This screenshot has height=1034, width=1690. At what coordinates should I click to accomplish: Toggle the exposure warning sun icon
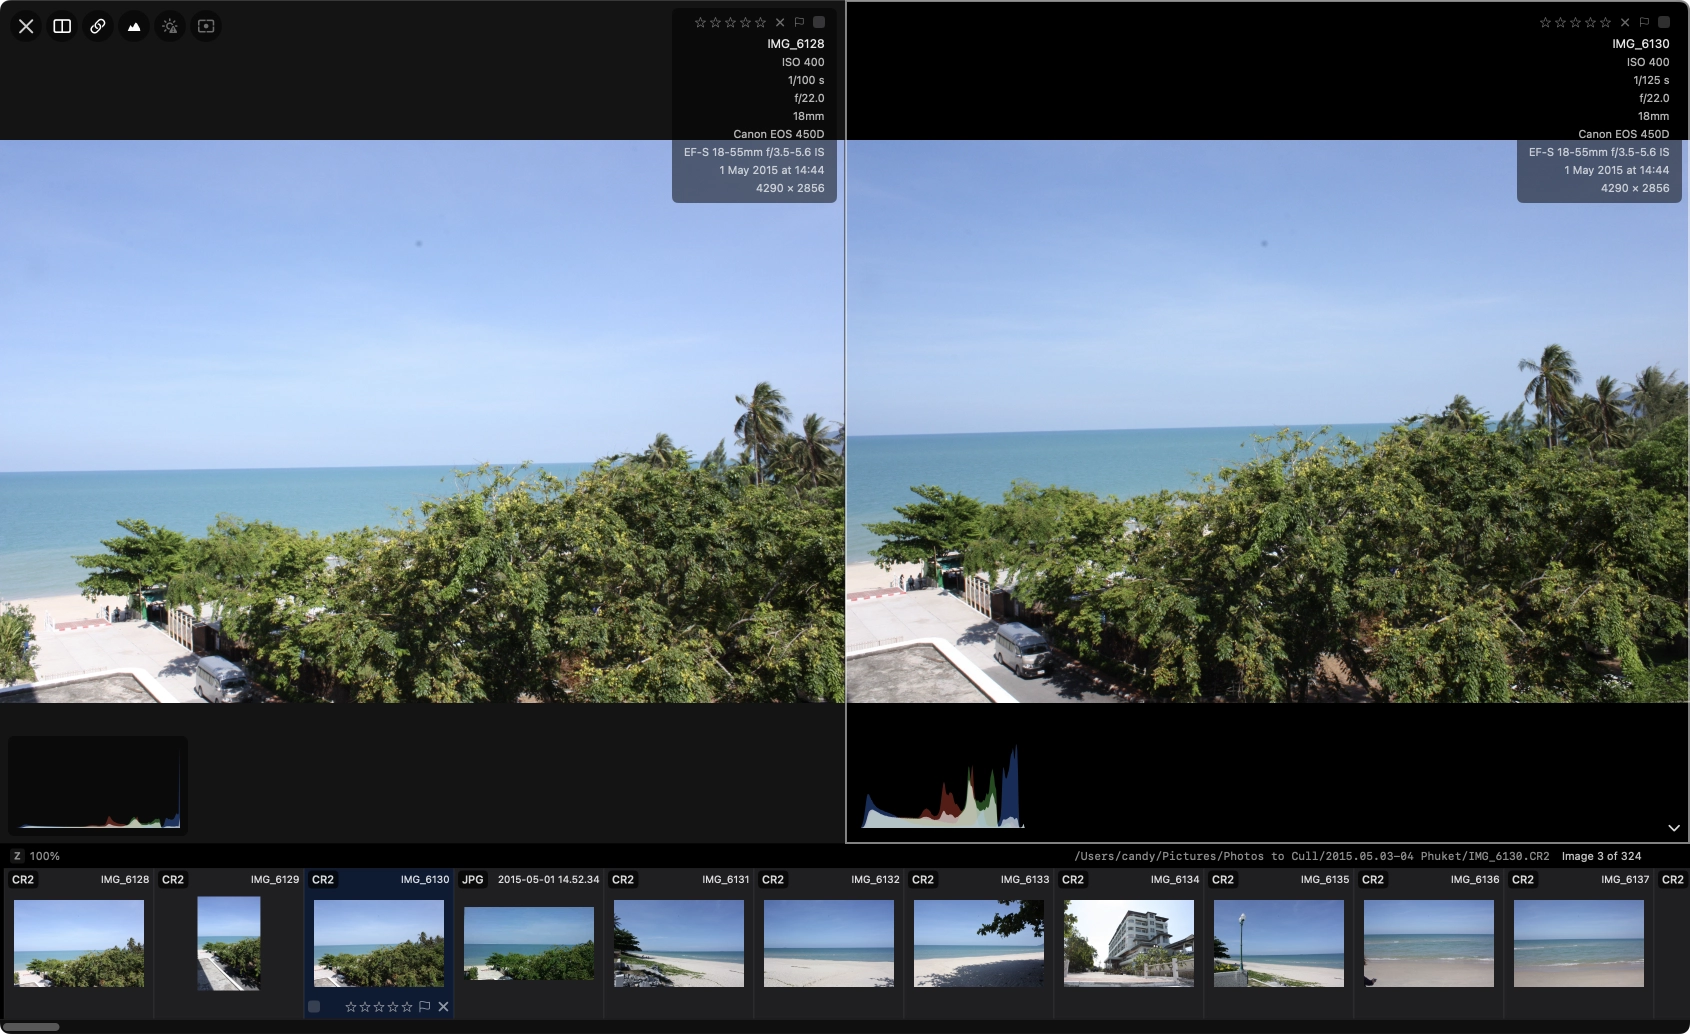pyautogui.click(x=170, y=26)
